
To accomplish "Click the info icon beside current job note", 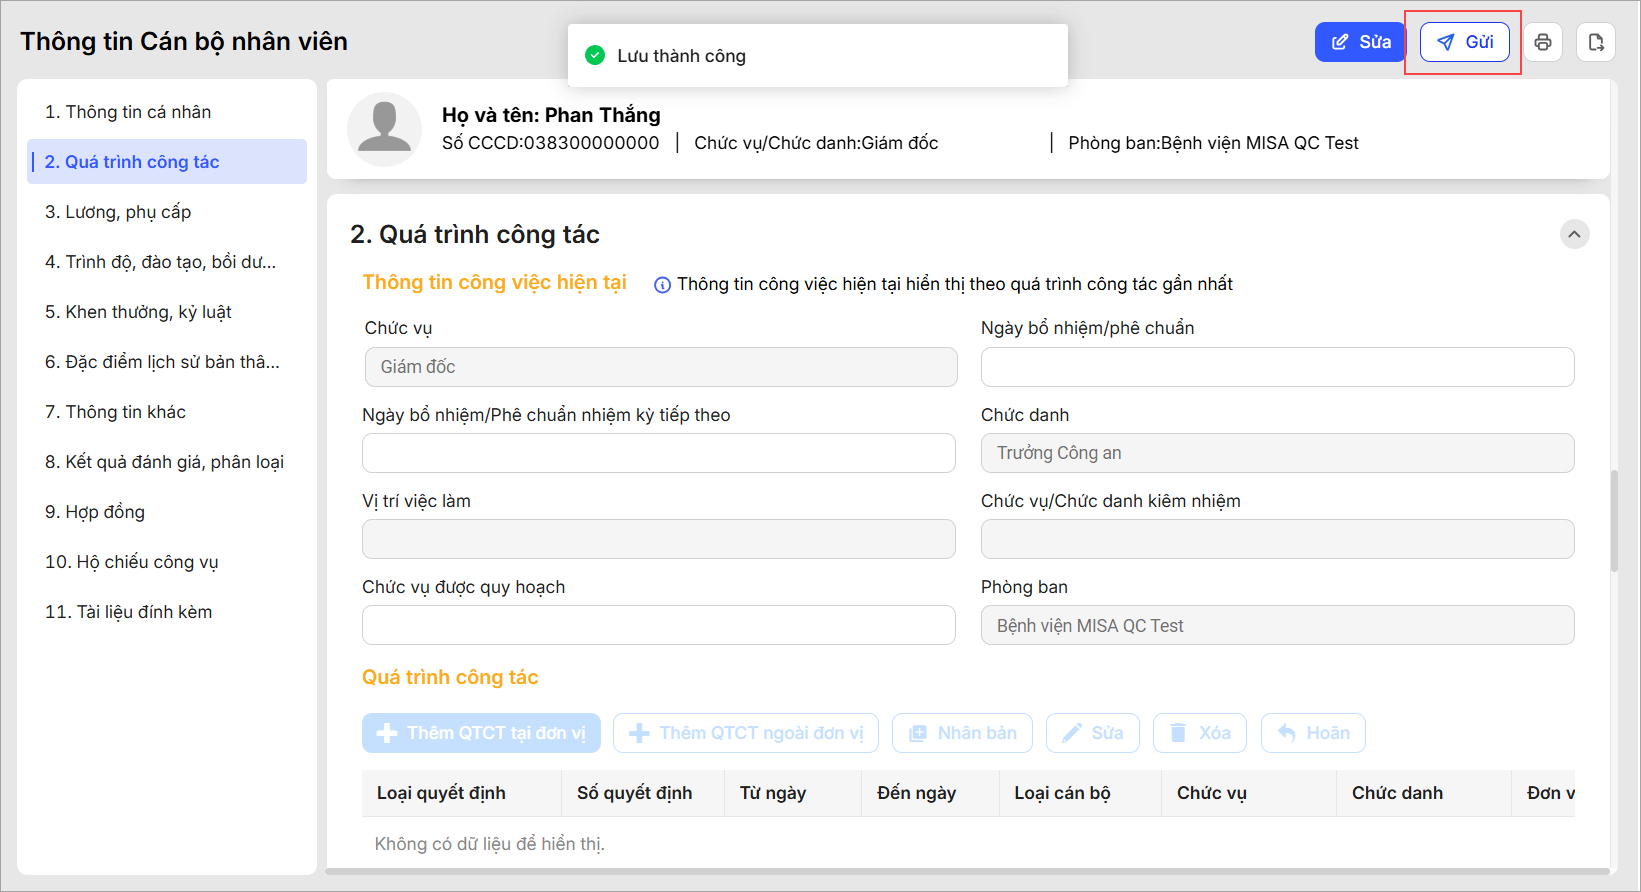I will pyautogui.click(x=662, y=285).
